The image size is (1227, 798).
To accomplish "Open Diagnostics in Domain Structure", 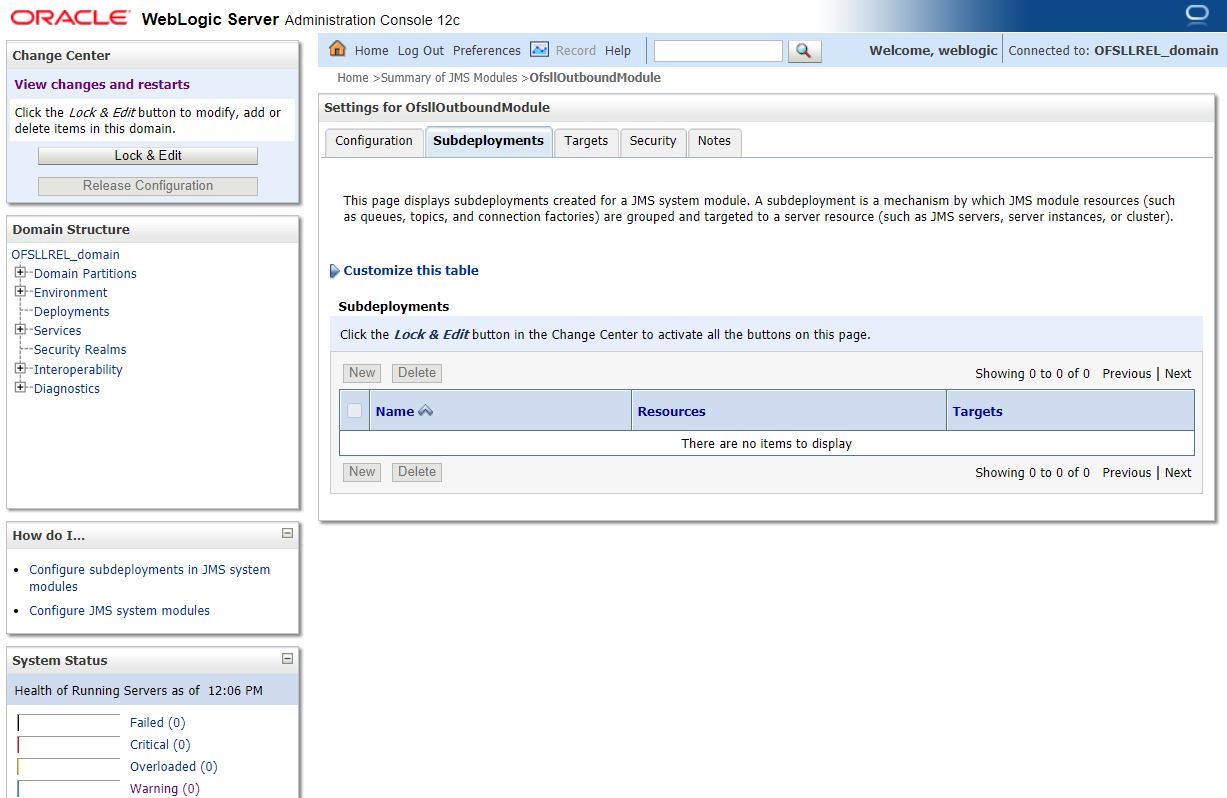I will tap(67, 389).
